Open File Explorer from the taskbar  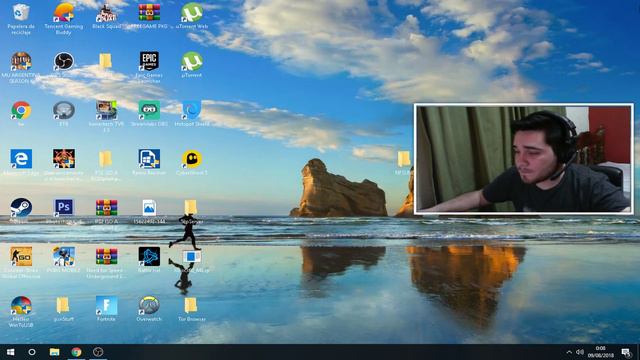[x=54, y=352]
